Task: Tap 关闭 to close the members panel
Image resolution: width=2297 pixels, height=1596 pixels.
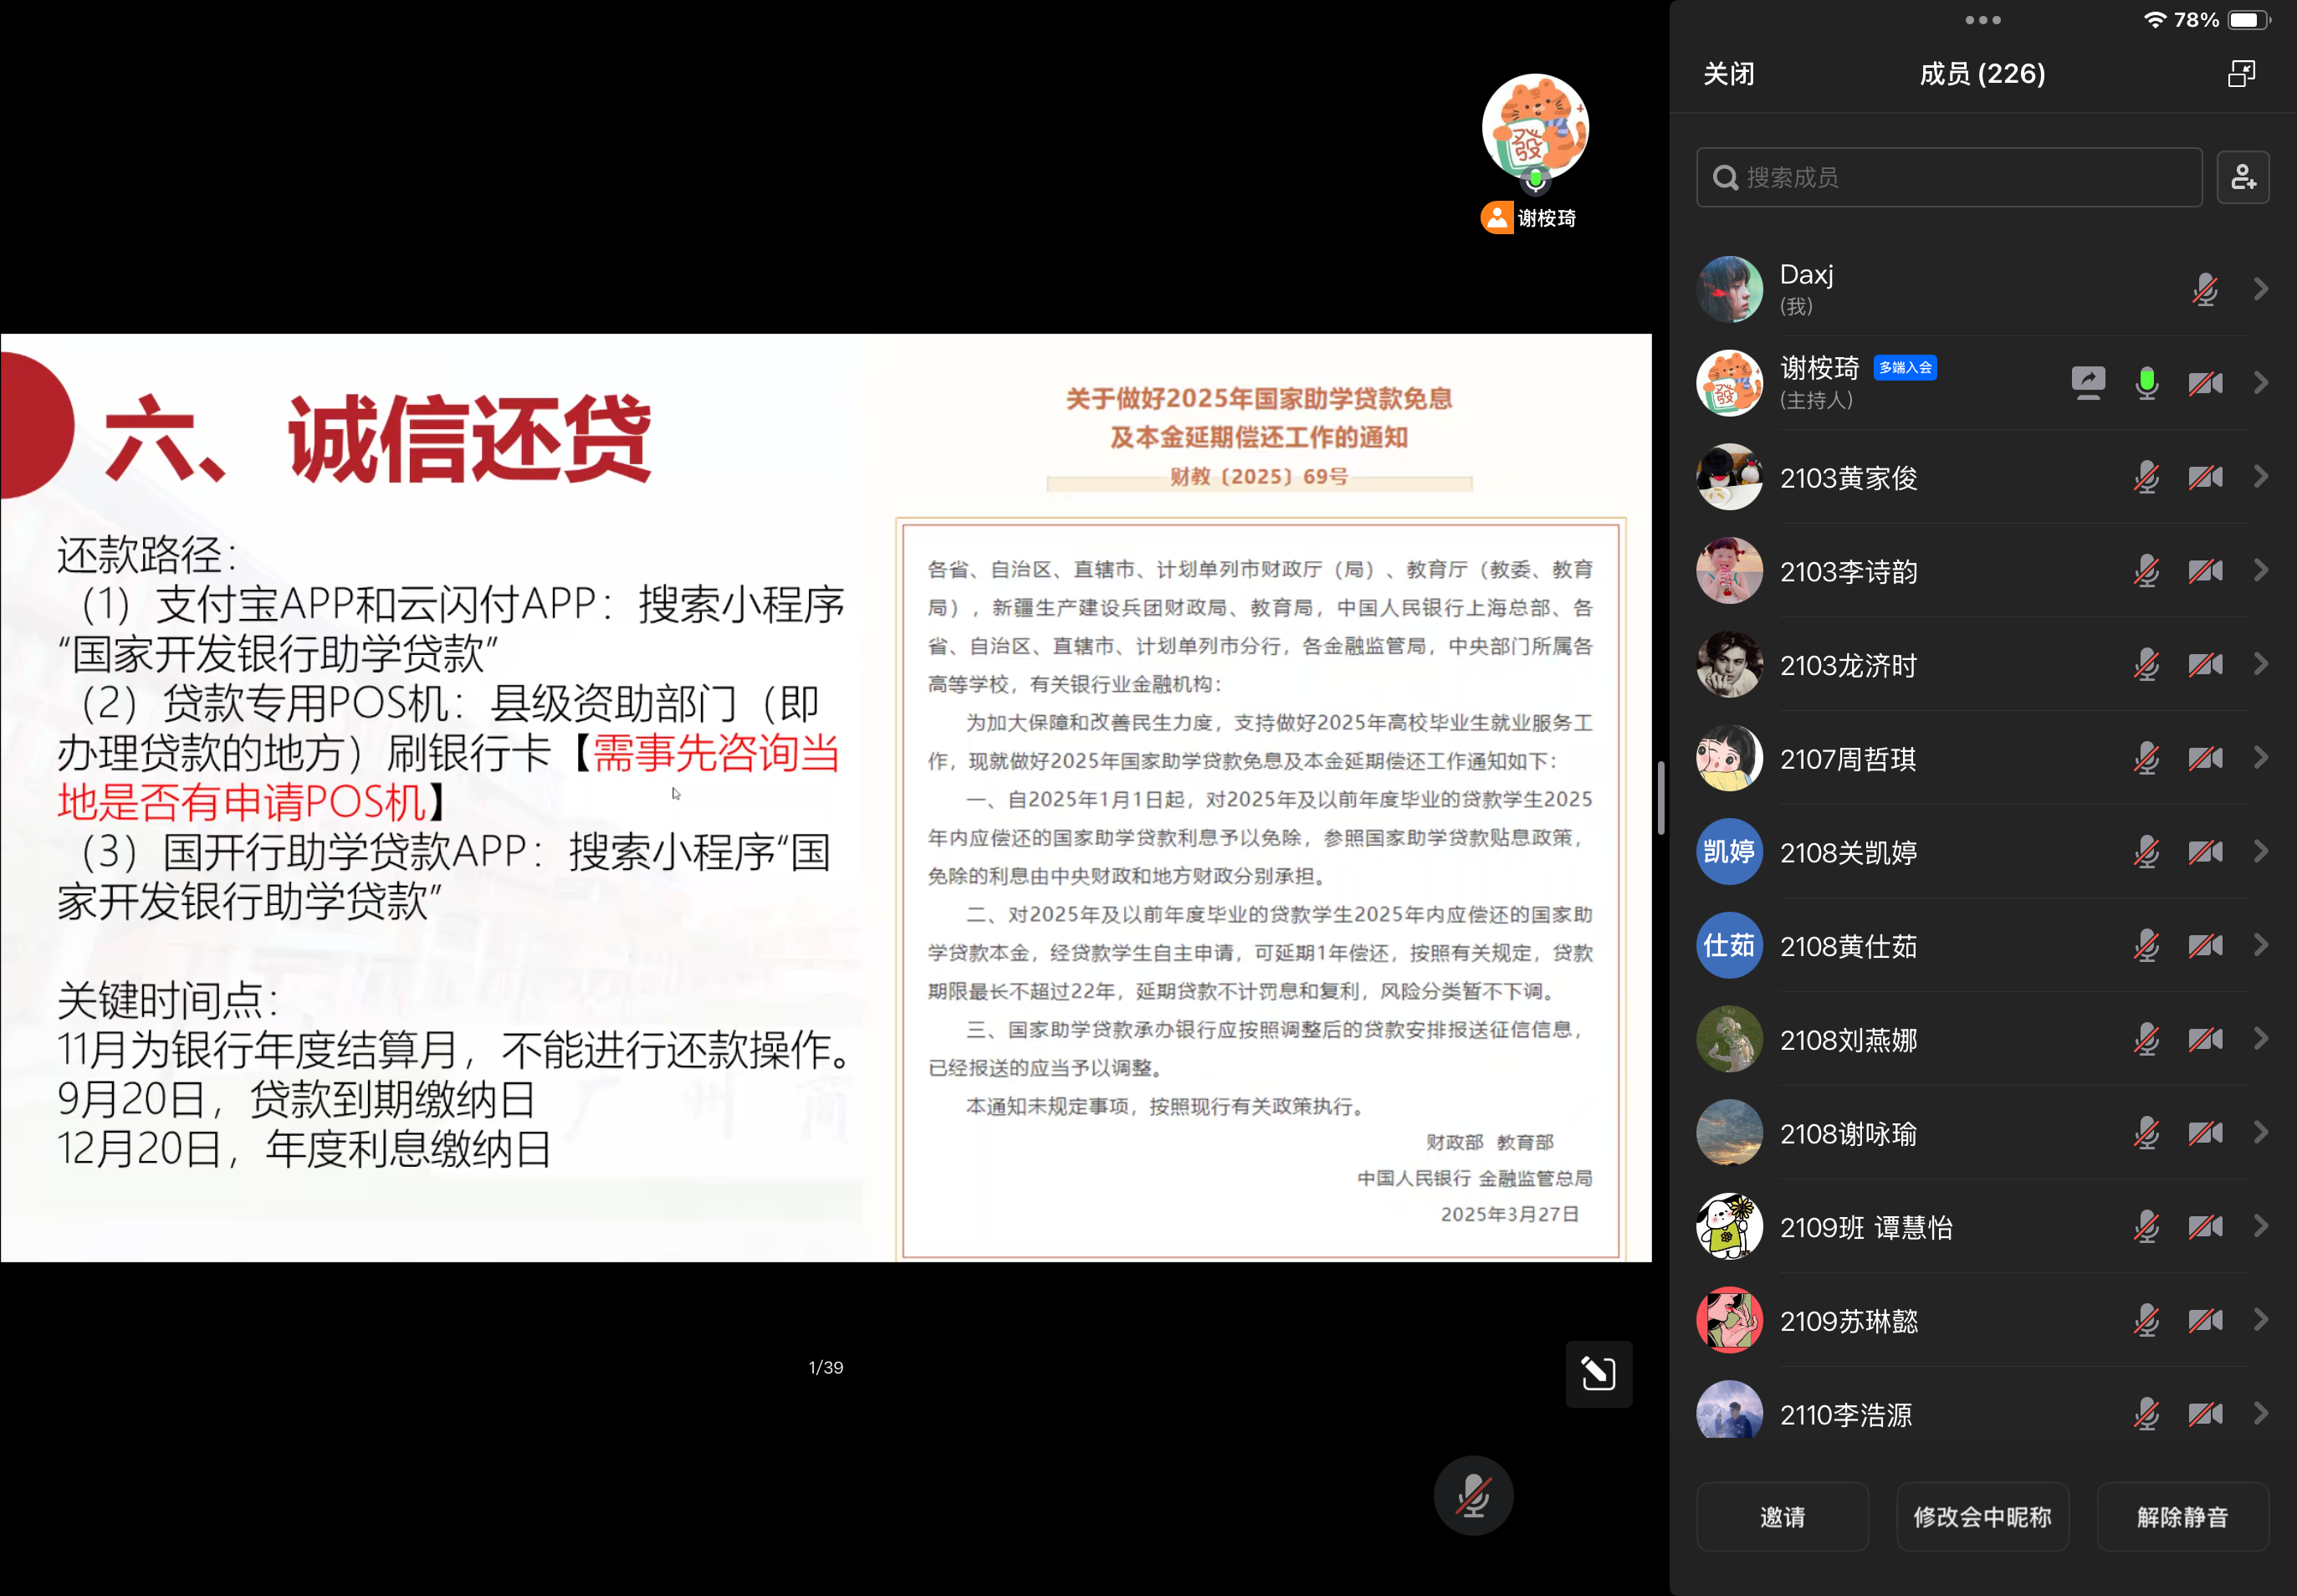Action: point(1729,73)
